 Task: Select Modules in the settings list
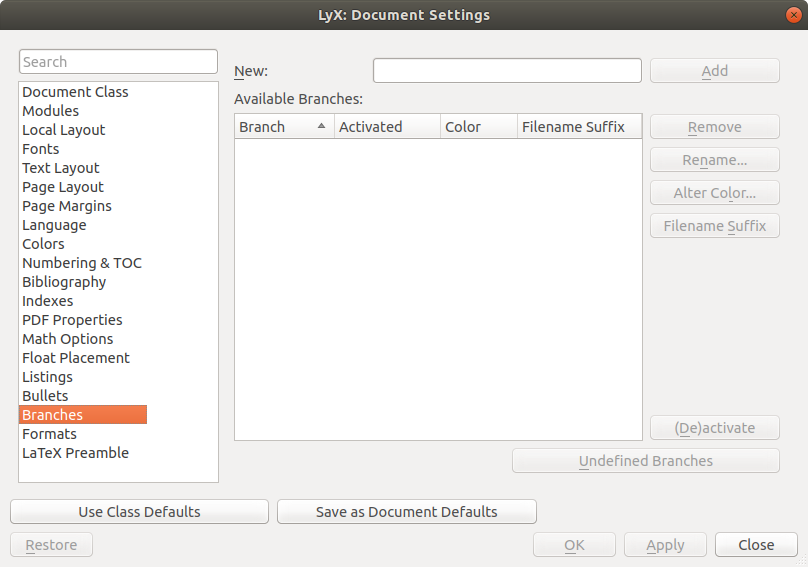(x=50, y=111)
